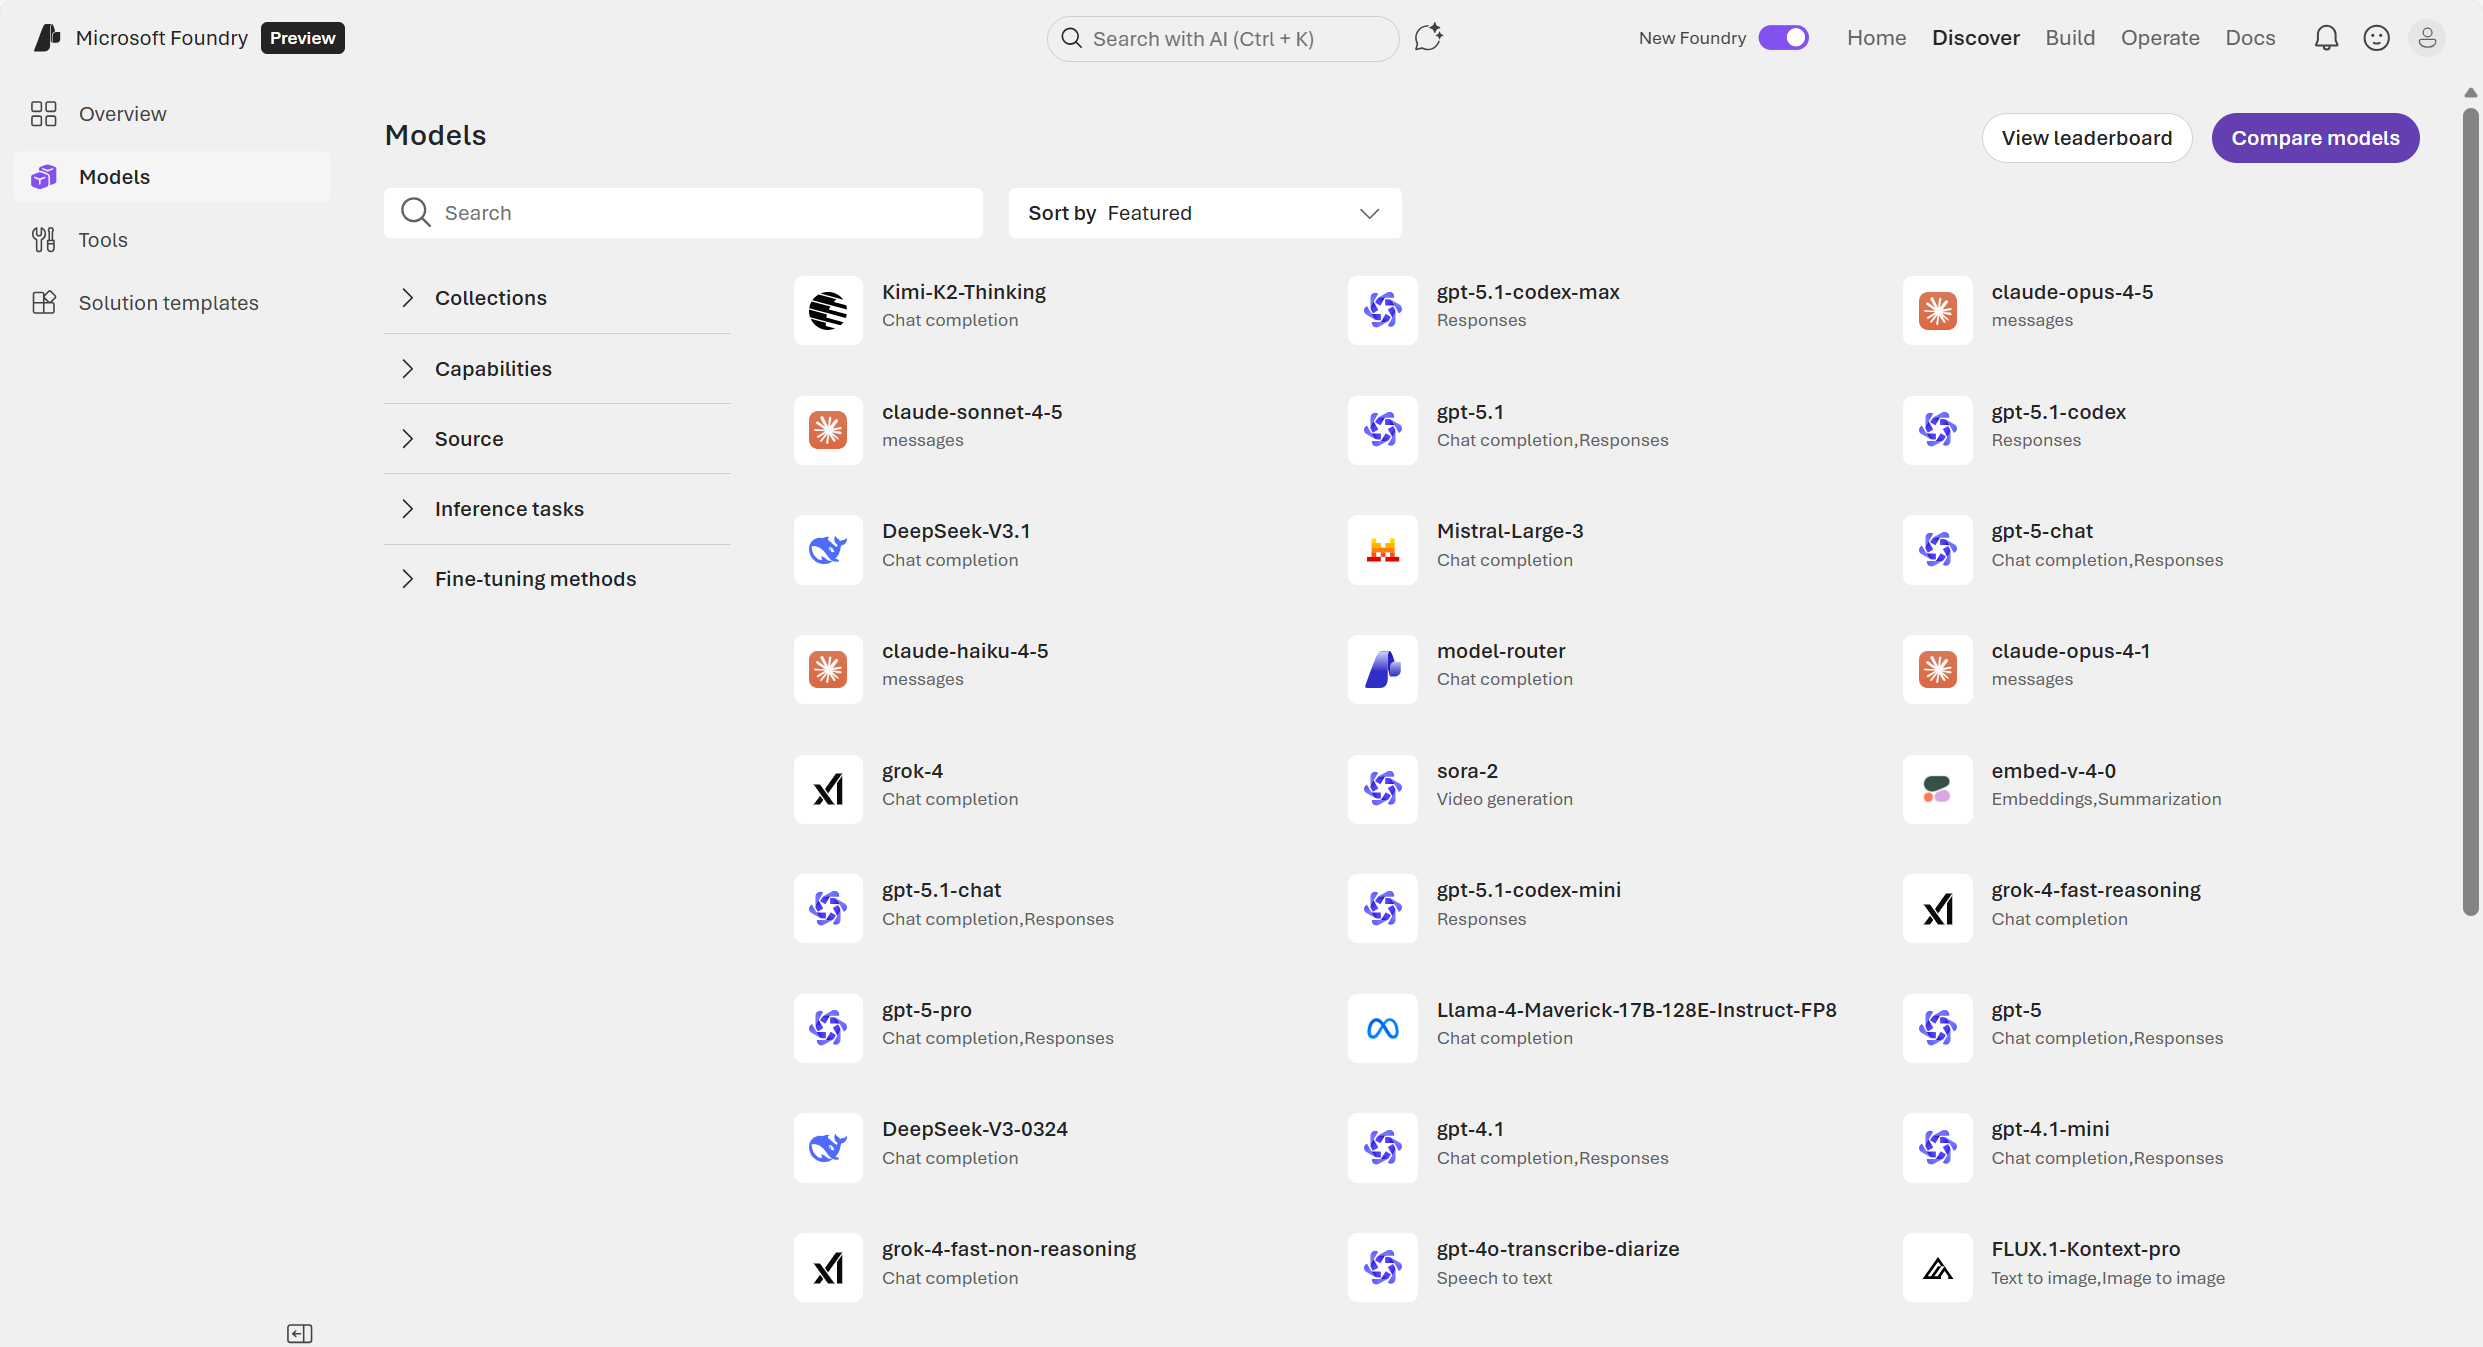Select the Tools item in the sidebar
Viewport: 2483px width, 1347px height.
103,239
